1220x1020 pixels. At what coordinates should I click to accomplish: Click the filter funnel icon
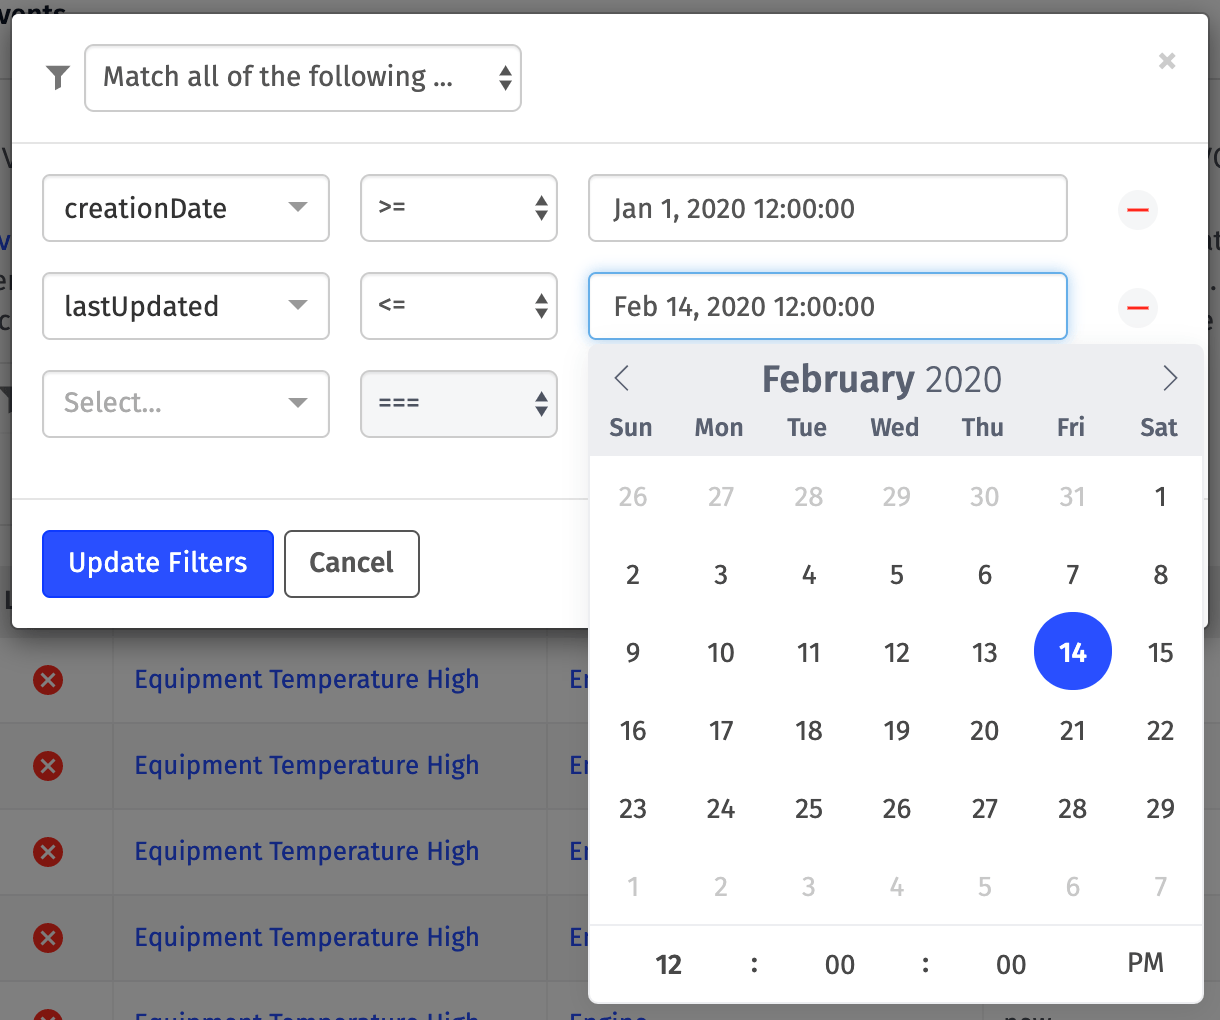[58, 77]
